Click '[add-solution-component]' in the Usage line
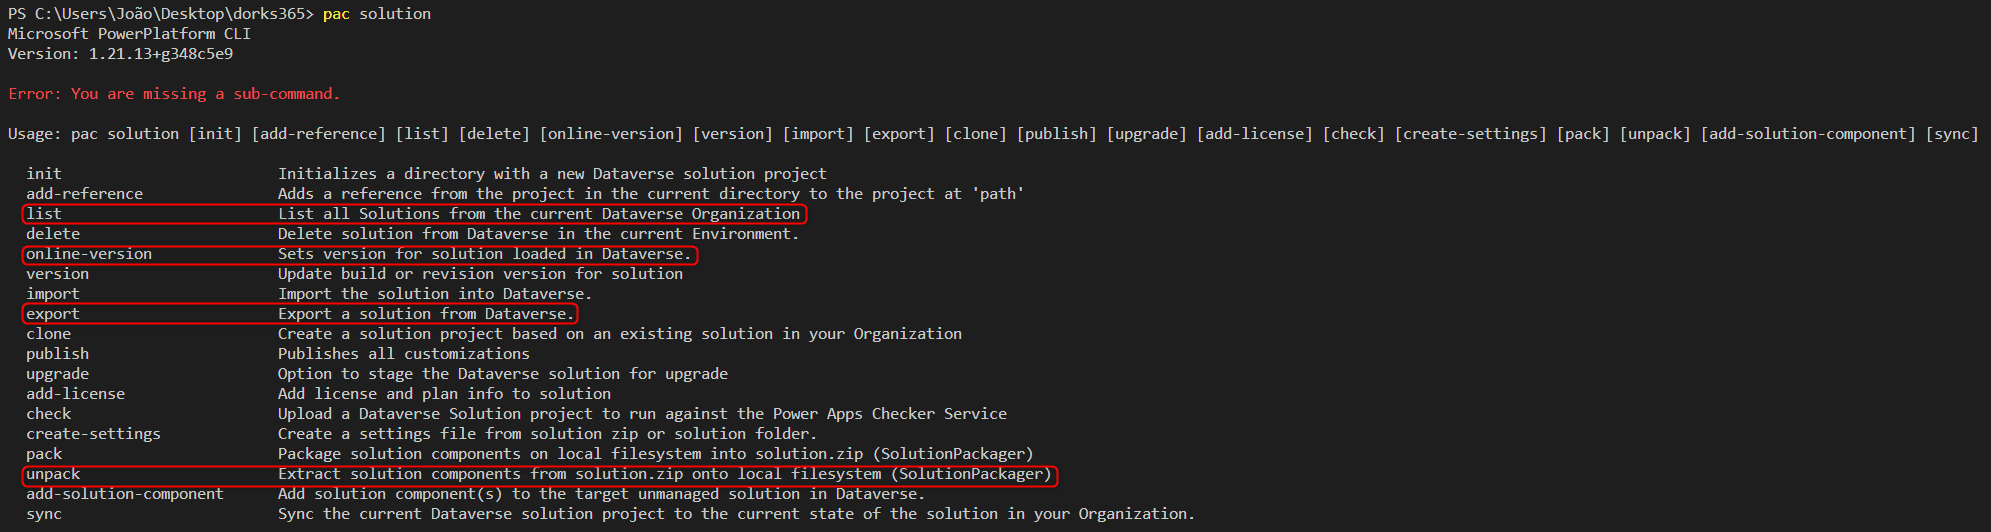This screenshot has height=532, width=1991. click(x=1808, y=134)
